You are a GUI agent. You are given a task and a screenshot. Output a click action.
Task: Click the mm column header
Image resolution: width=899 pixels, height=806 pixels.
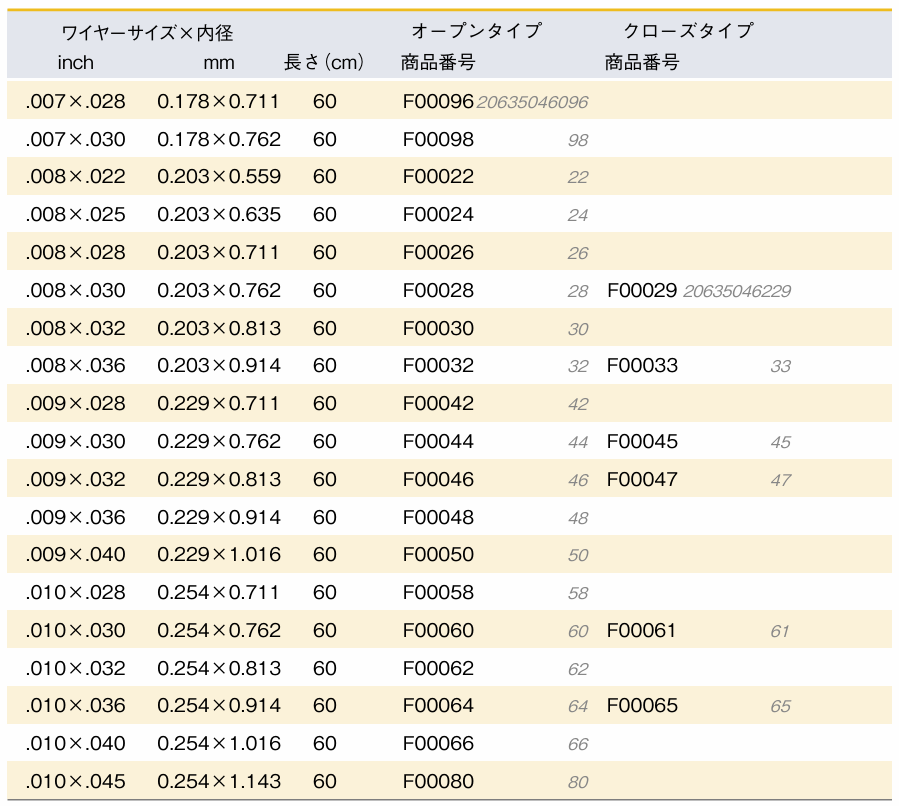click(x=219, y=62)
